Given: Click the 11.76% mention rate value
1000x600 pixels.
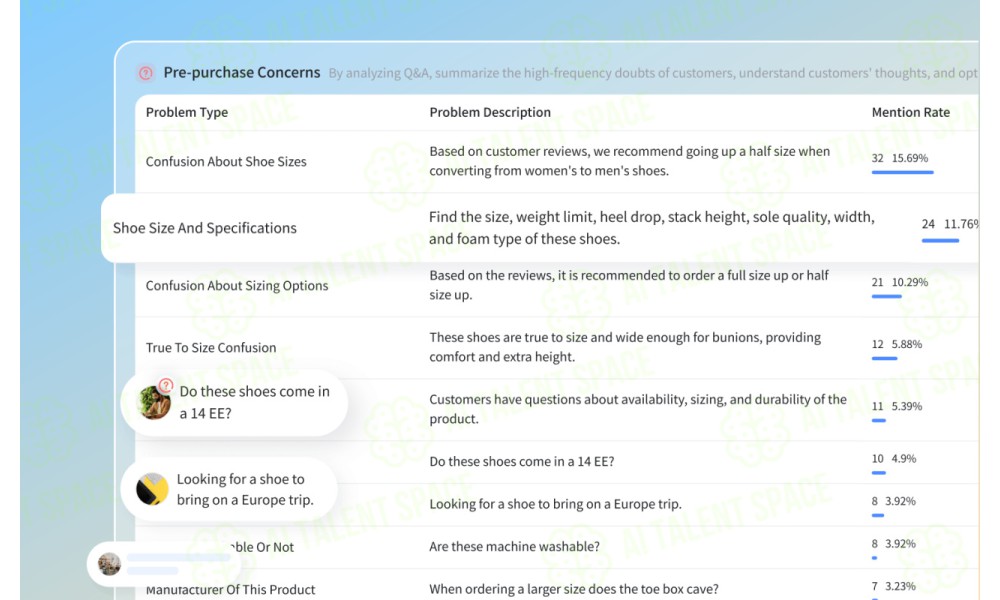Looking at the screenshot, I should coord(961,224).
